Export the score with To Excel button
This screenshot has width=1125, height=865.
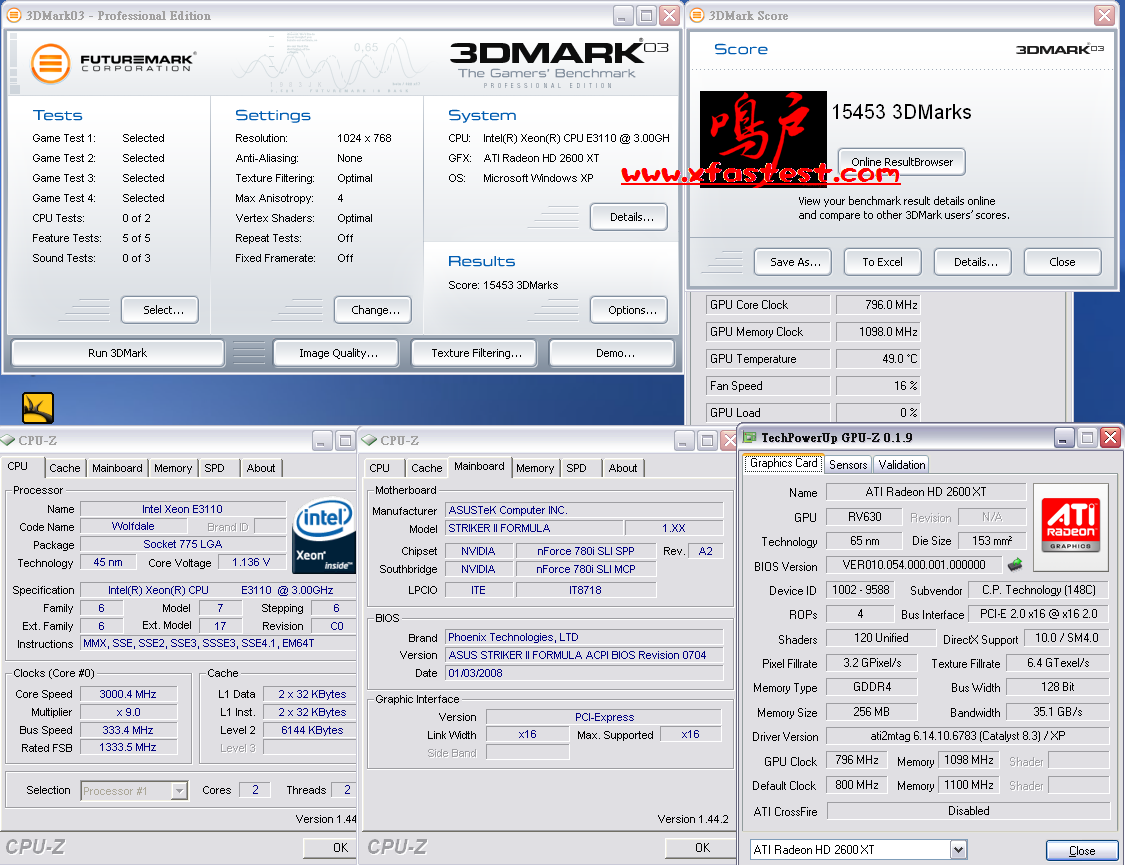coord(882,262)
